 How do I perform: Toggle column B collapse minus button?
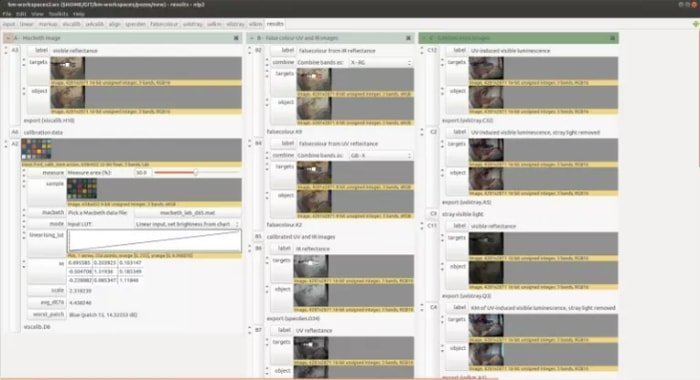pos(251,38)
